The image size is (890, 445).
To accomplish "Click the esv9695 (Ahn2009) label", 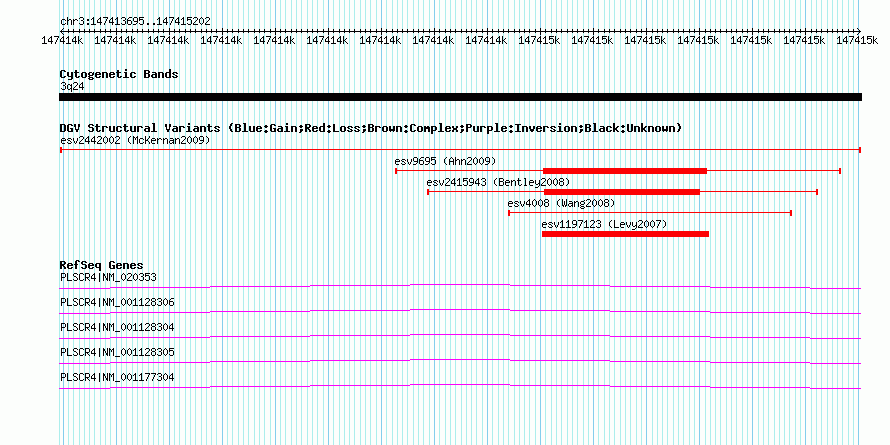I will 445,161.
